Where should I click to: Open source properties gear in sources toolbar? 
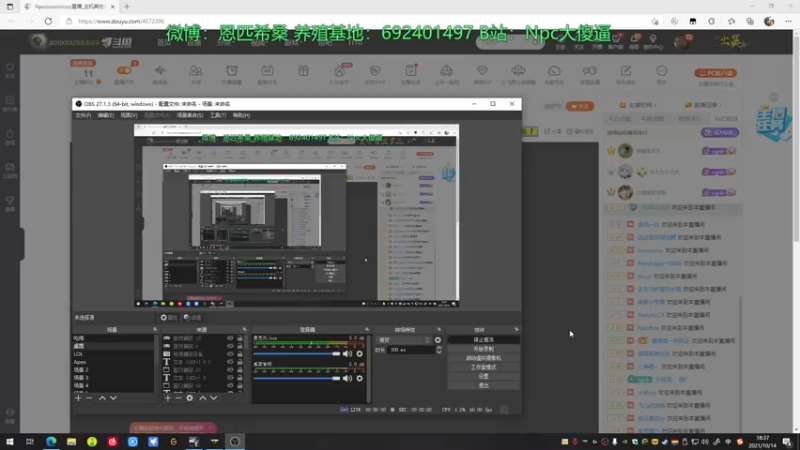[190, 398]
